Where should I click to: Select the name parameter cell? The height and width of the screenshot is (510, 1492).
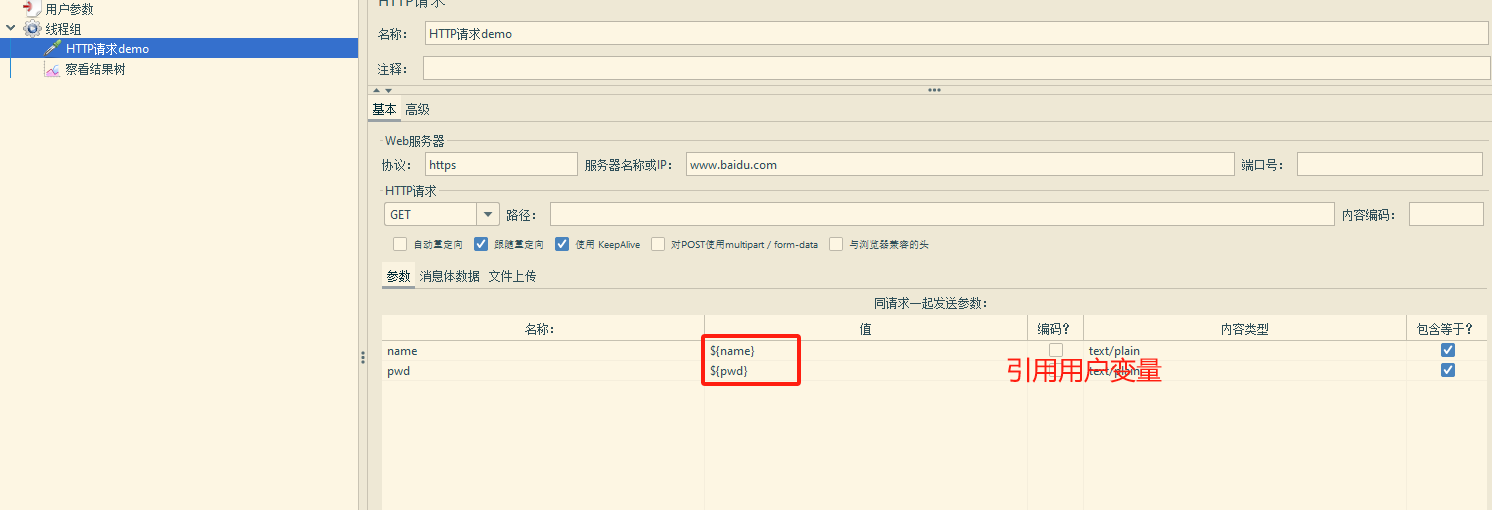(543, 351)
